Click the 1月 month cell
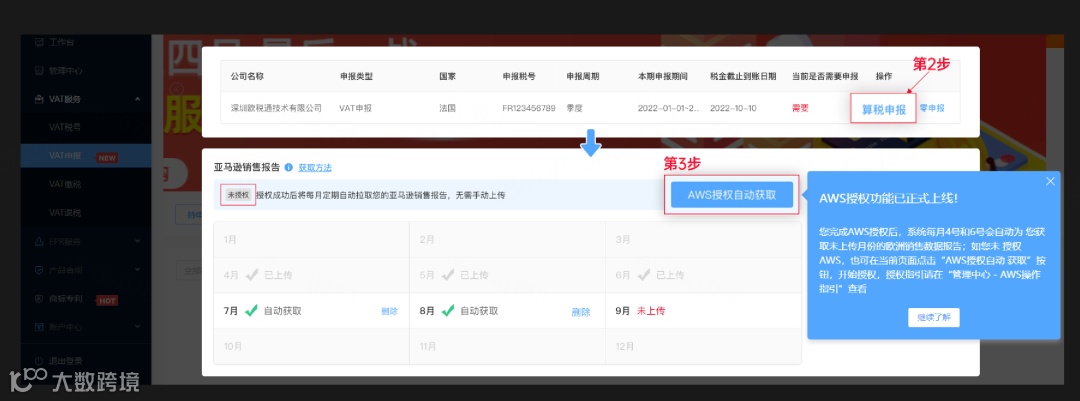The image size is (1080, 401). [311, 240]
